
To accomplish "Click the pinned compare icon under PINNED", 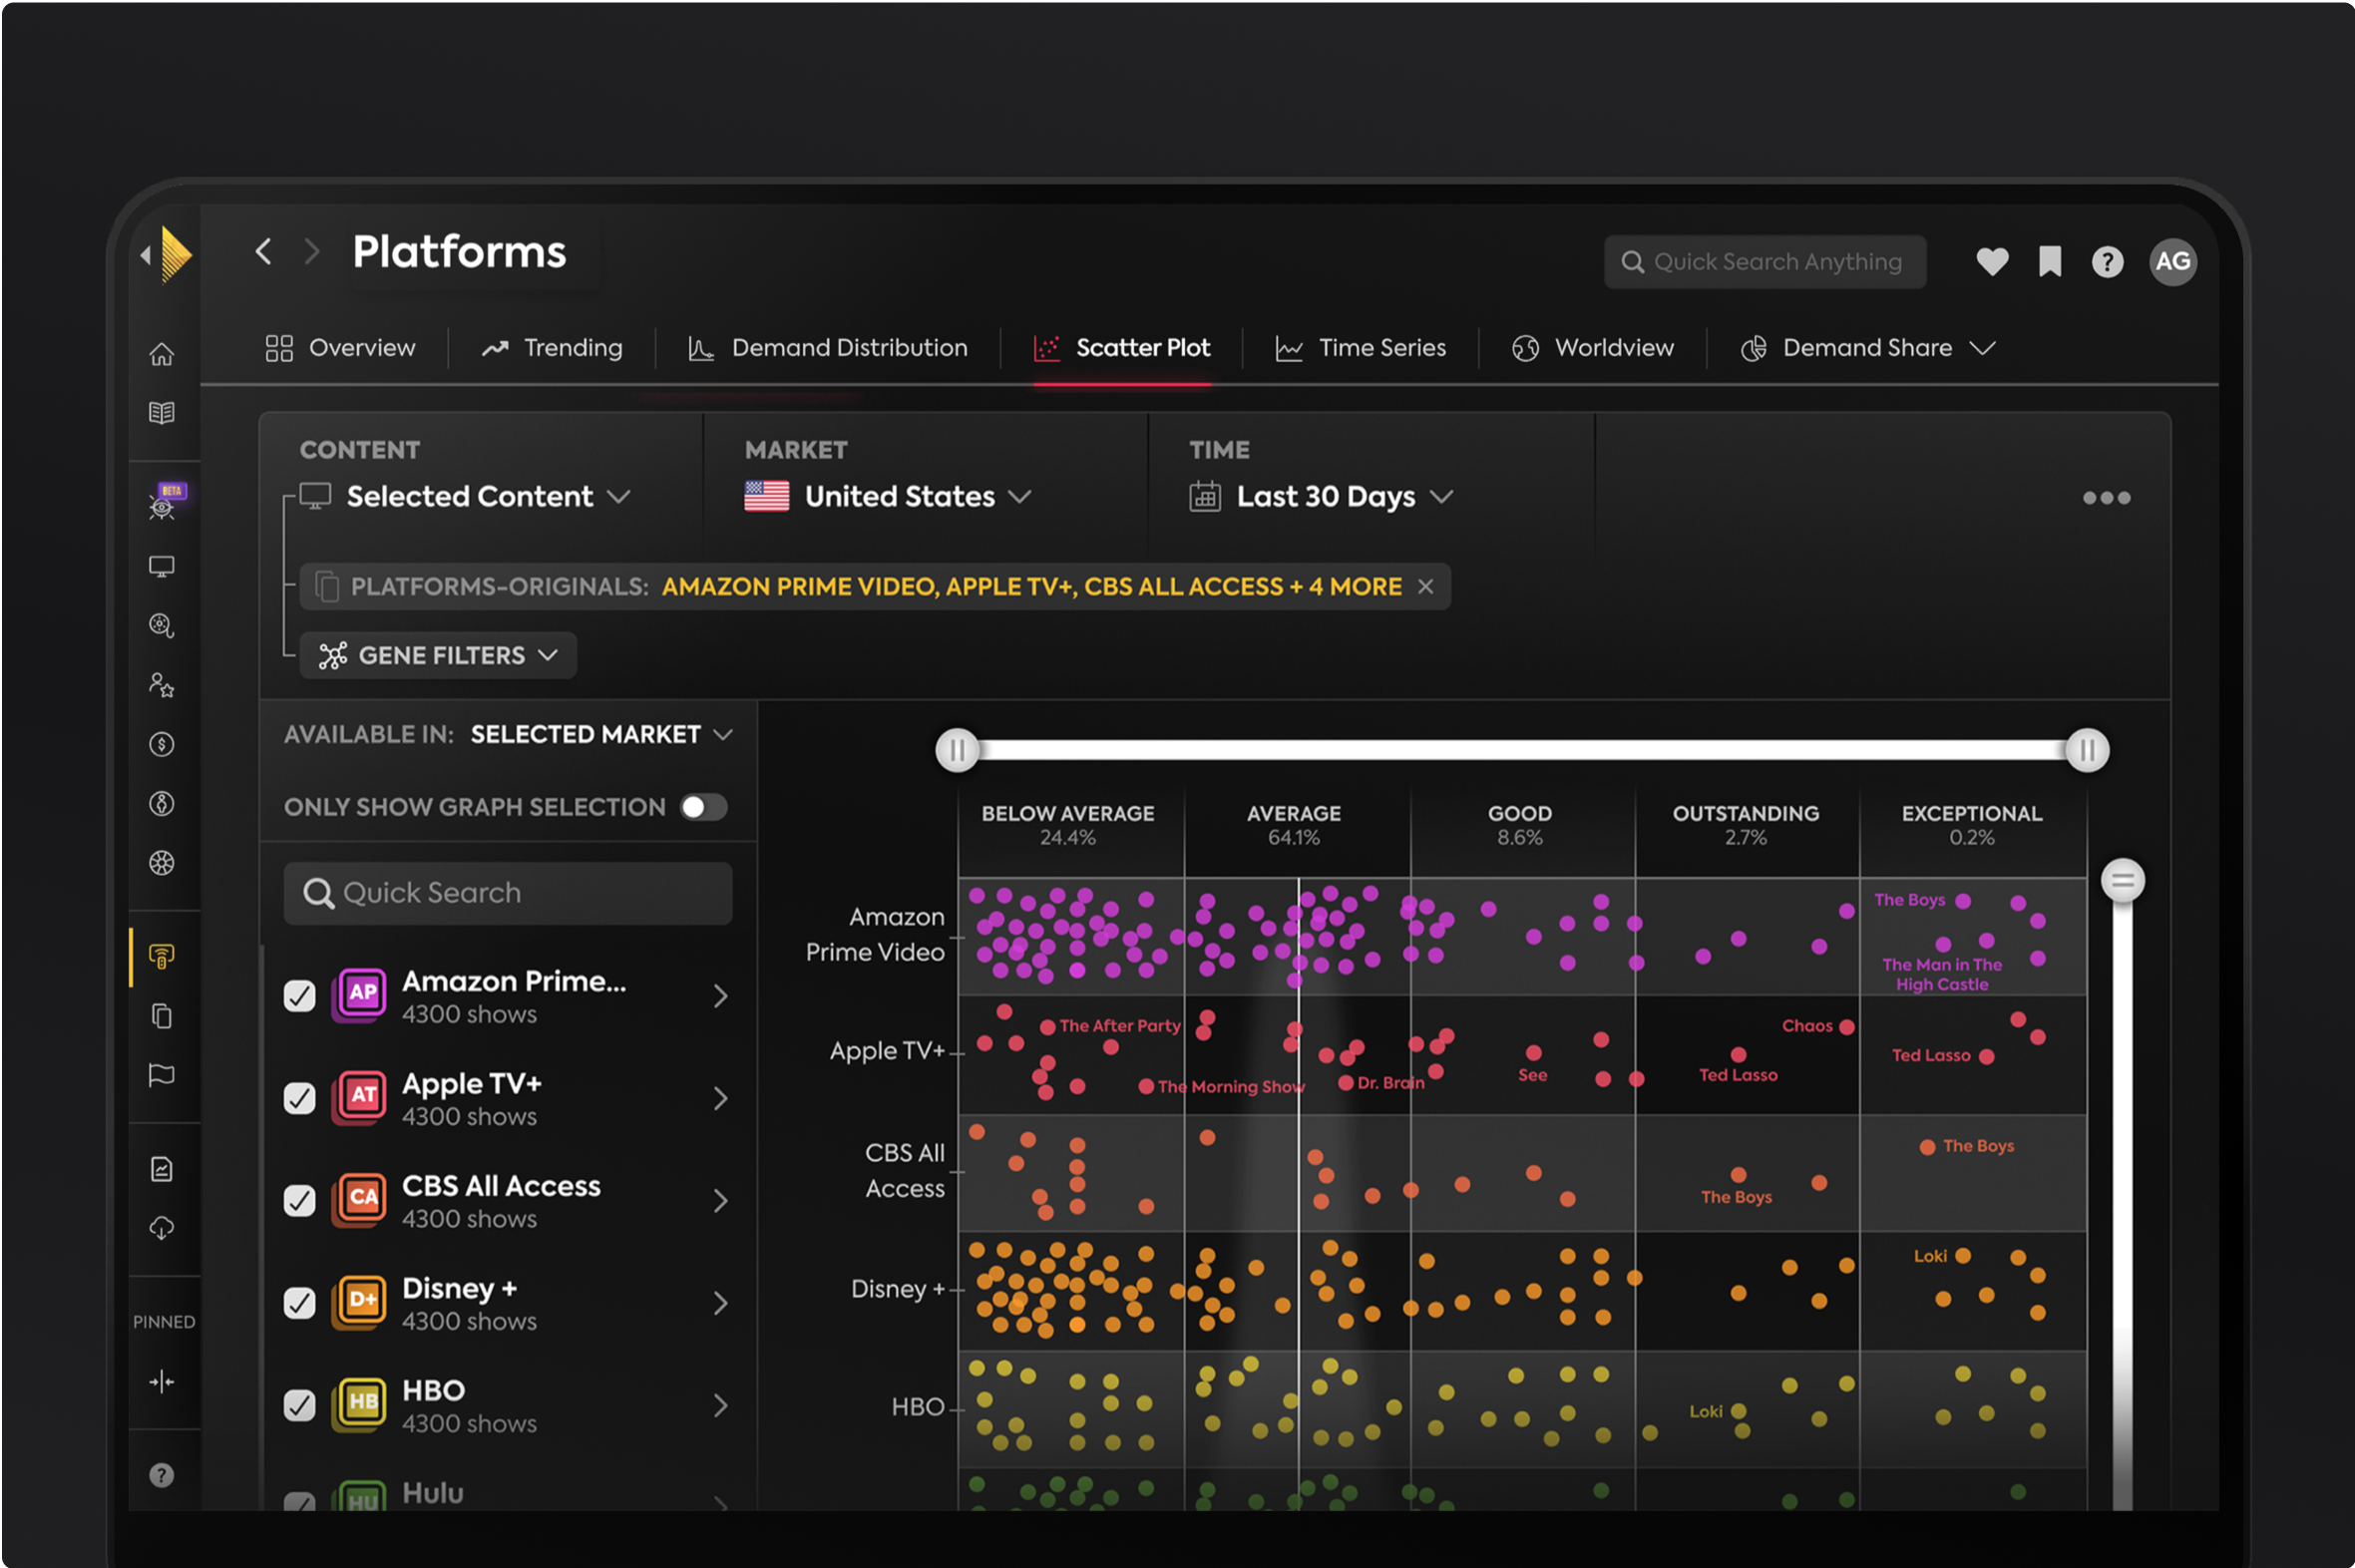I will [x=162, y=1382].
